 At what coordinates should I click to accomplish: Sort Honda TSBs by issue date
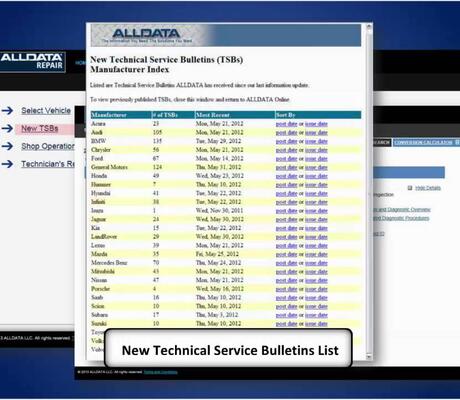[x=316, y=176]
